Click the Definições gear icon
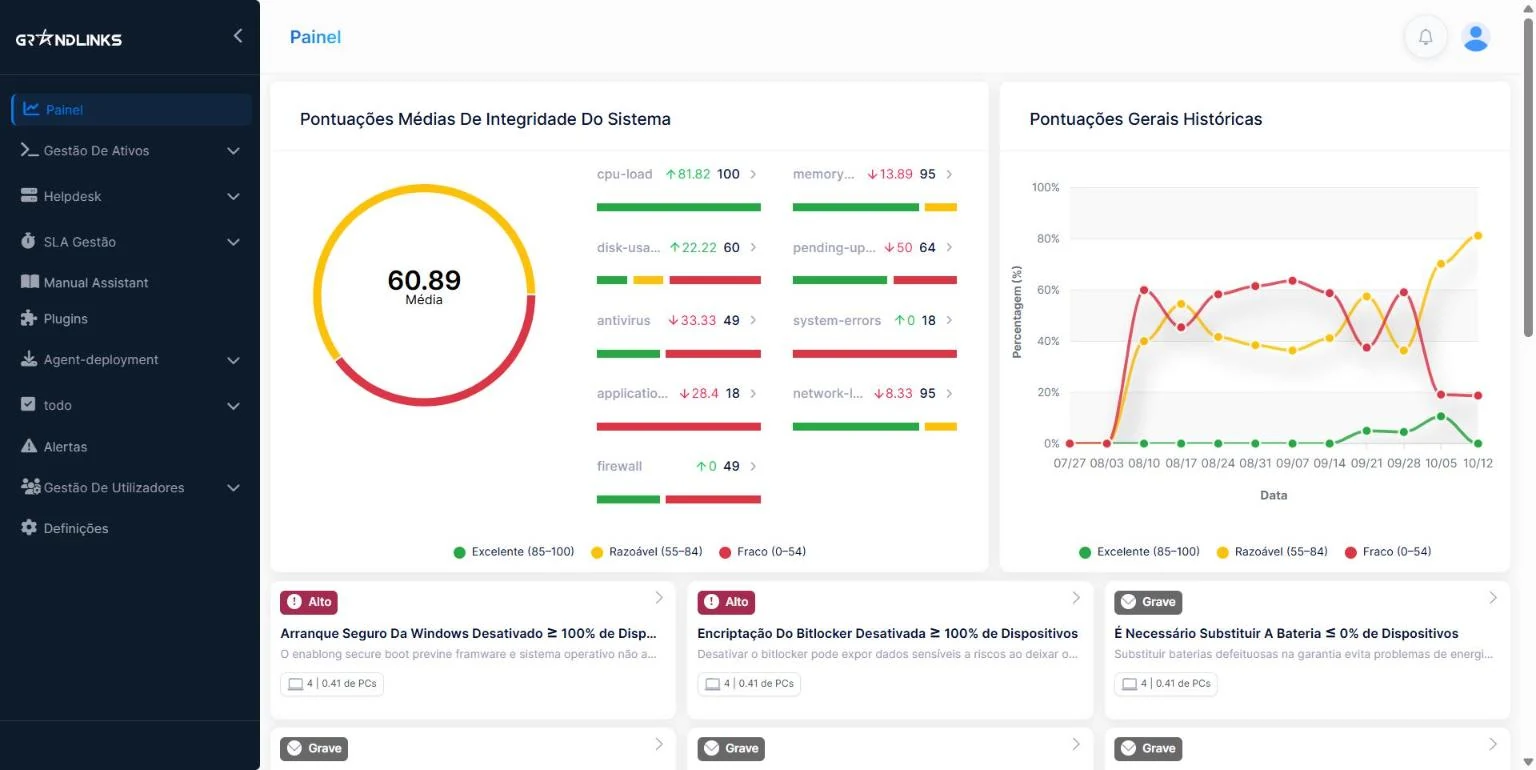Viewport: 1536px width, 770px height. click(x=29, y=527)
